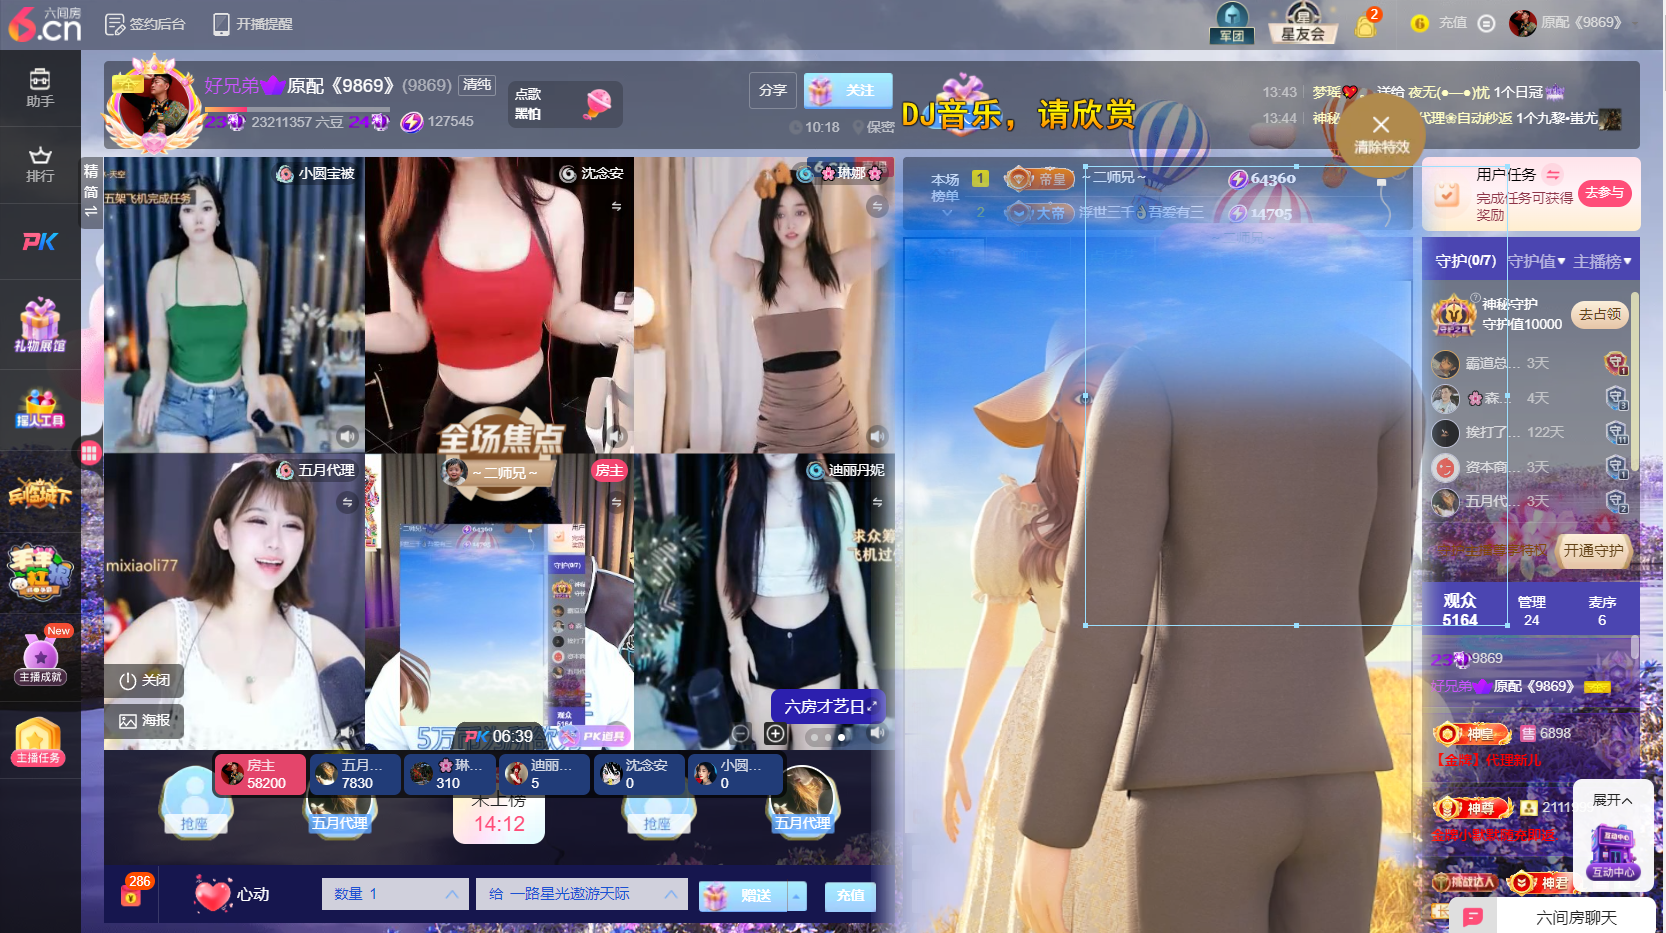Click the 清除特效 clear effects button

click(x=1381, y=134)
